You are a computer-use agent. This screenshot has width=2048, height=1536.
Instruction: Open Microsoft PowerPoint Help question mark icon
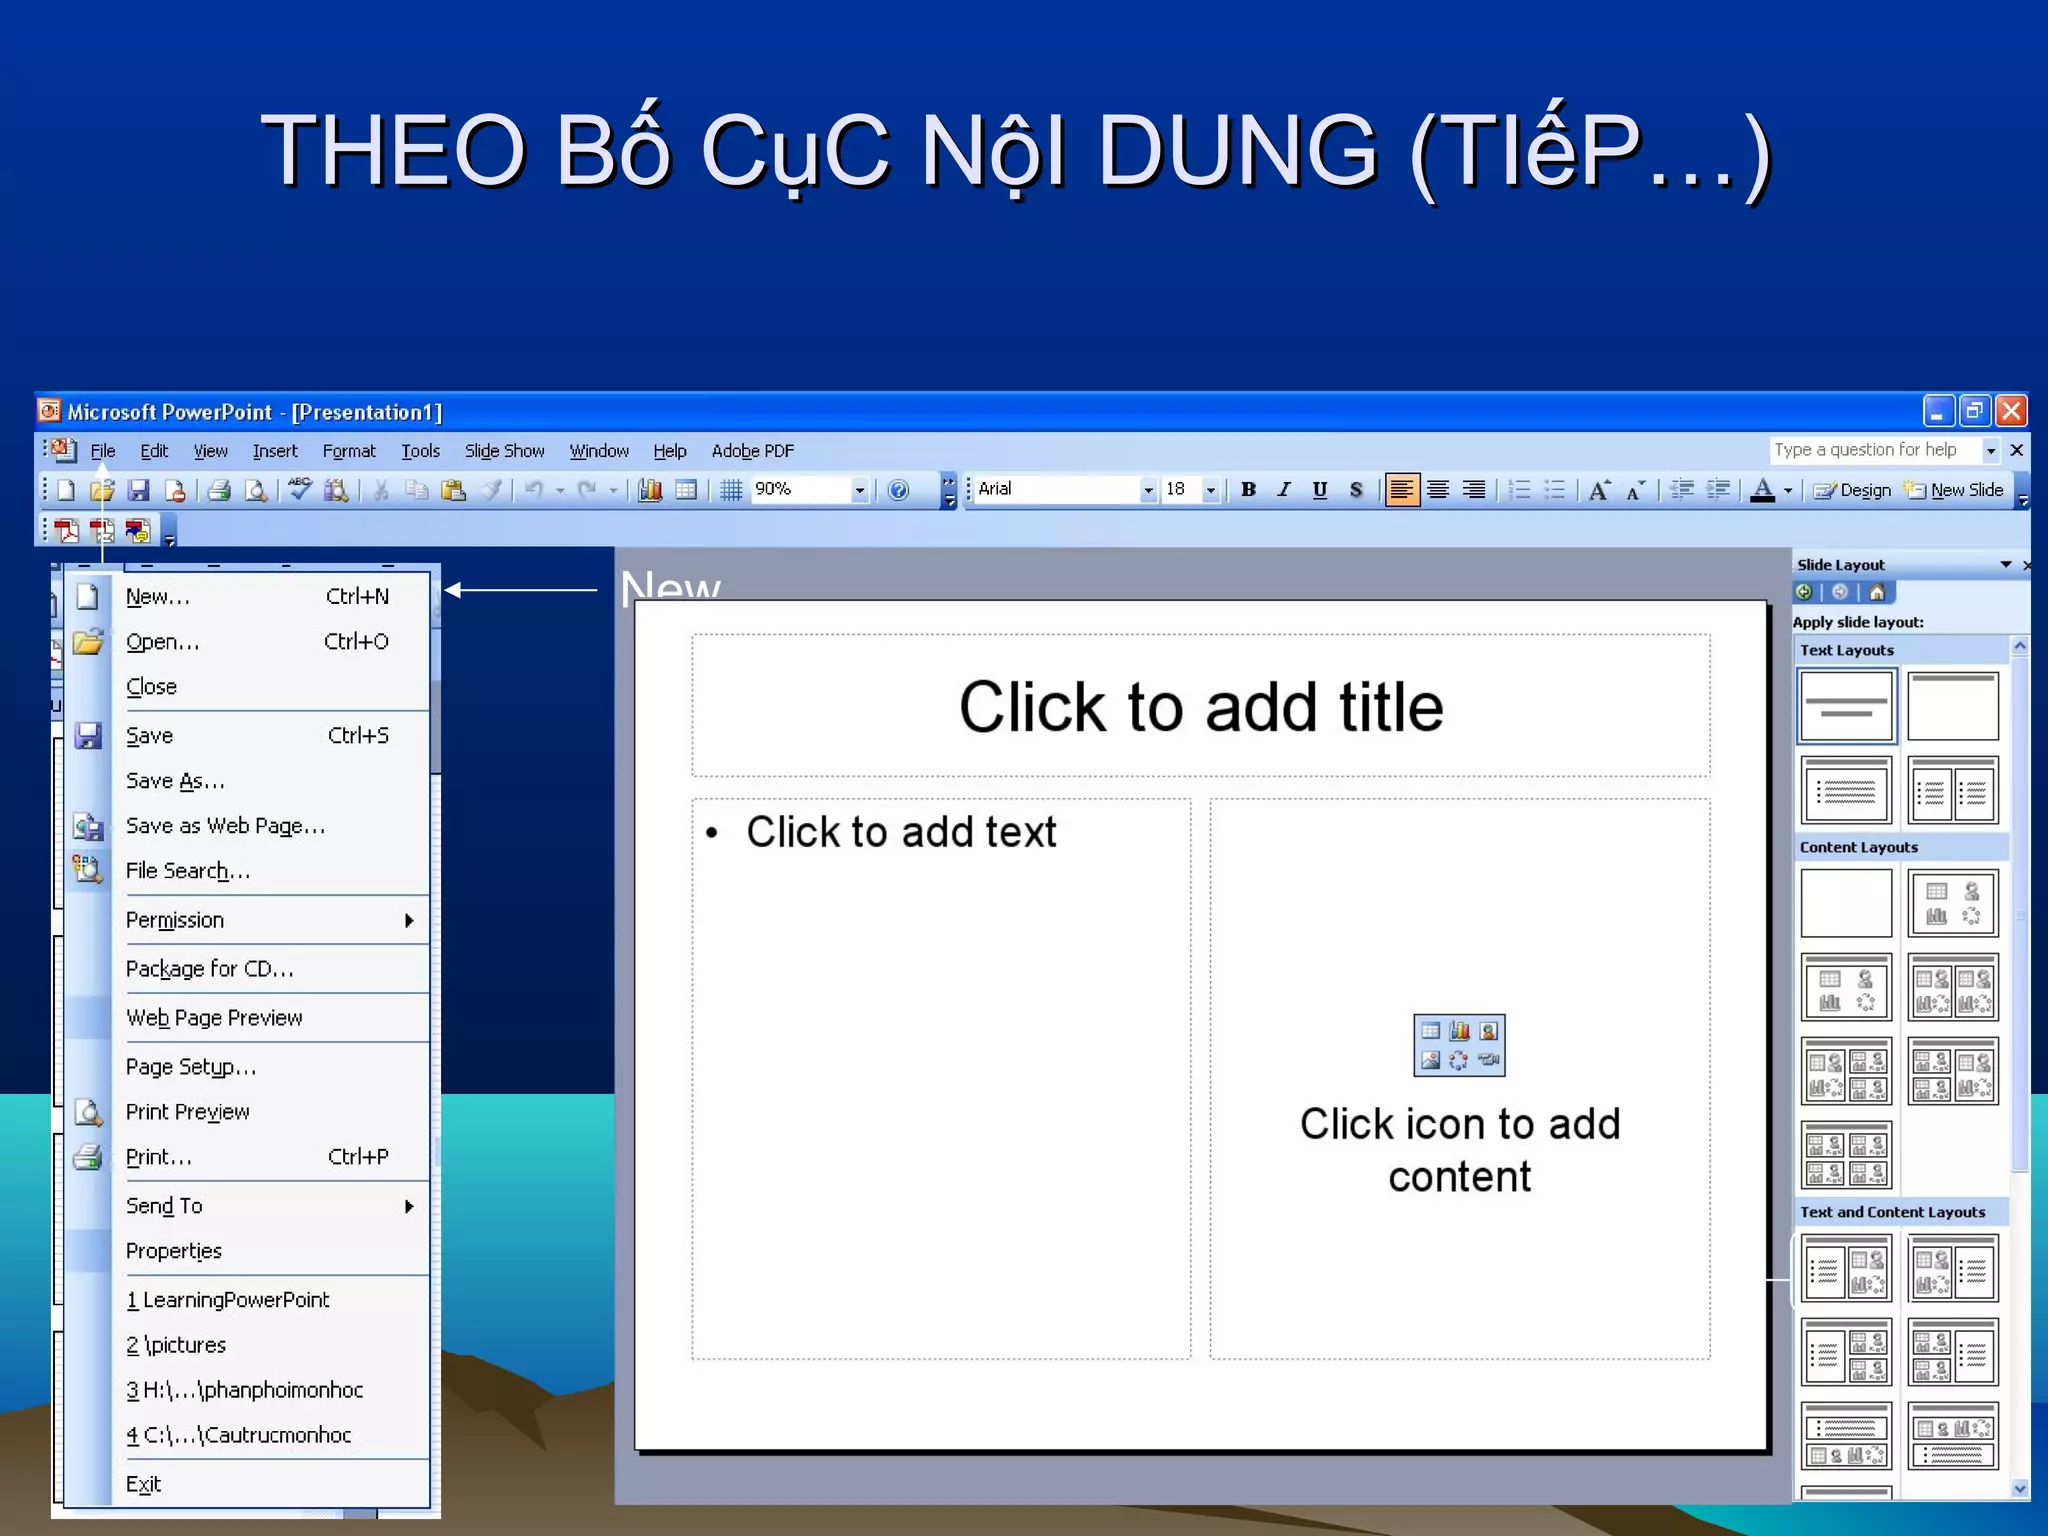898,490
